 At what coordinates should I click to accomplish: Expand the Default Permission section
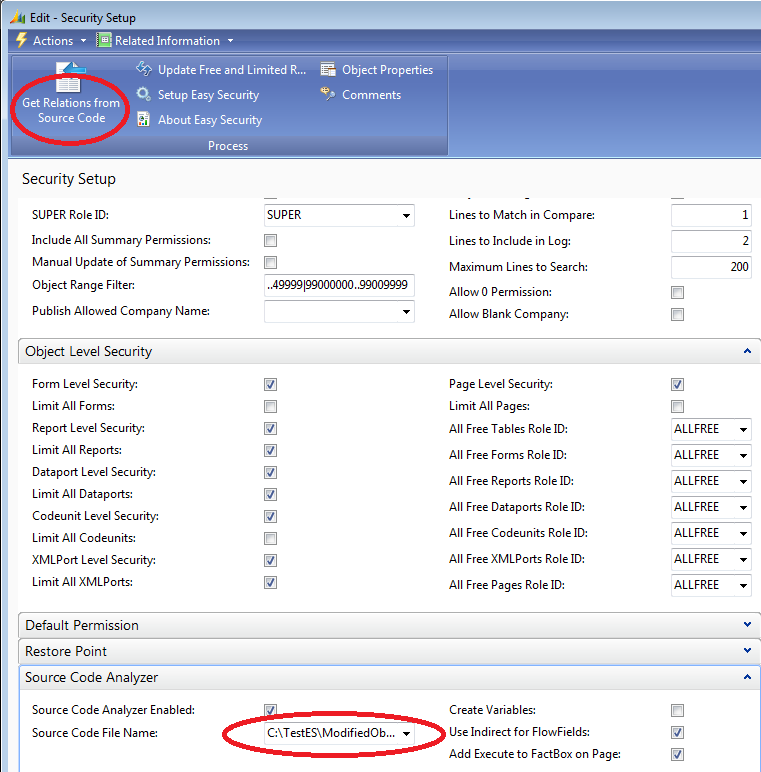[746, 625]
